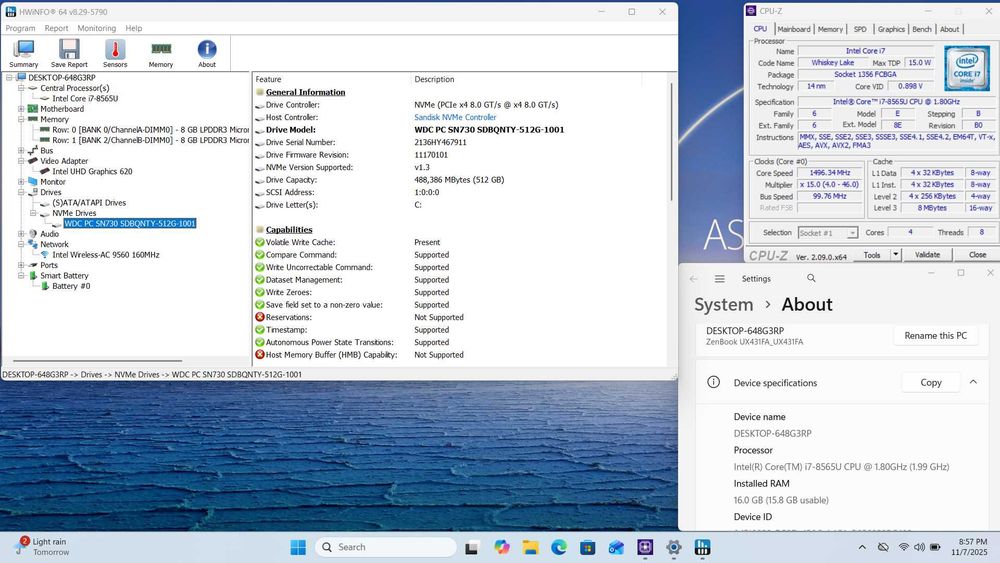Collapse the Memory tree node
The width and height of the screenshot is (1000, 563).
[21, 119]
